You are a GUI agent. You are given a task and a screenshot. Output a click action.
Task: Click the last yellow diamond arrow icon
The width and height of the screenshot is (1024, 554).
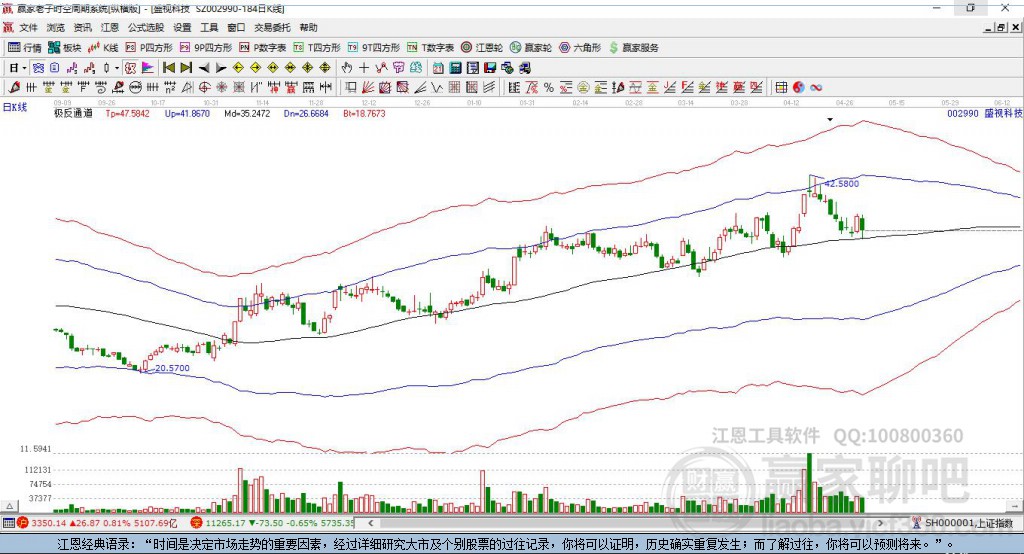(x=325, y=68)
